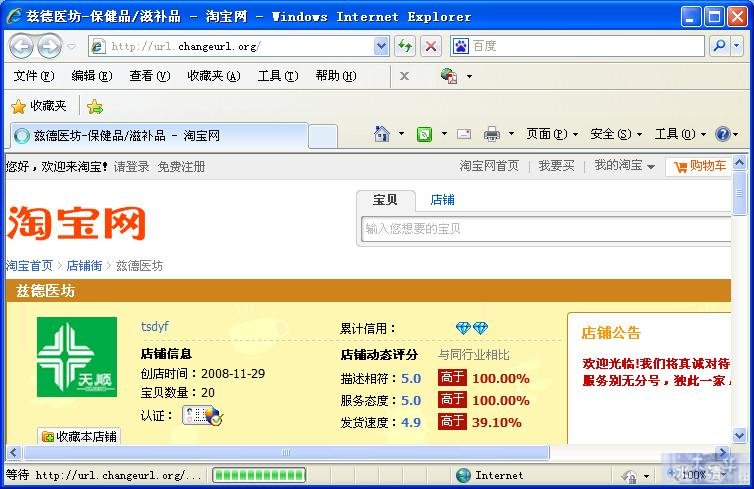The width and height of the screenshot is (754, 489).
Task: Click the vertical scrollbar up arrow
Action: 739,163
